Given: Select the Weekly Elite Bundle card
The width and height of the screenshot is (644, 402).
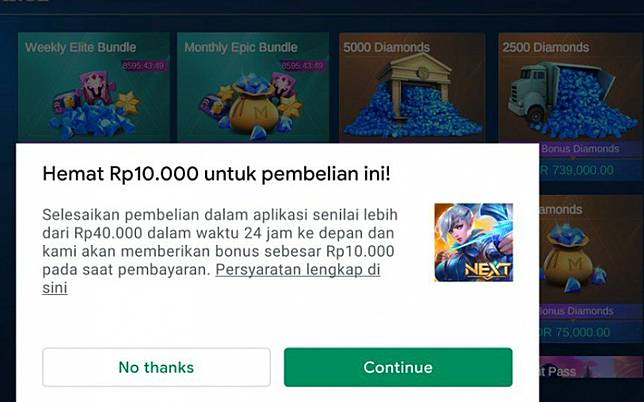Looking at the screenshot, I should pyautogui.click(x=94, y=87).
